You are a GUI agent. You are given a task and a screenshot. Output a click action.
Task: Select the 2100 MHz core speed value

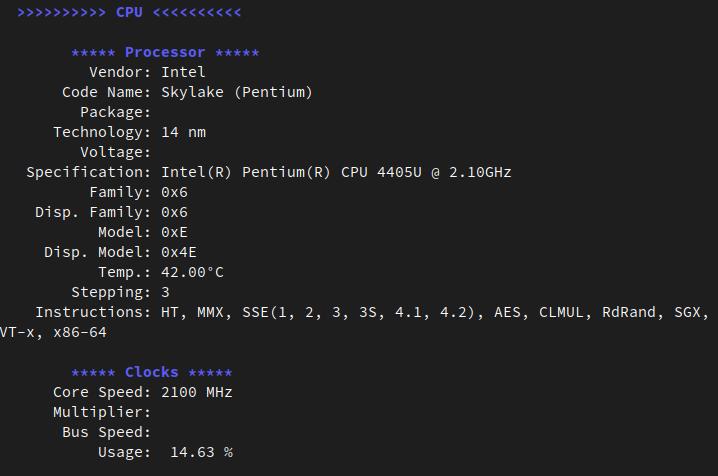tap(197, 392)
